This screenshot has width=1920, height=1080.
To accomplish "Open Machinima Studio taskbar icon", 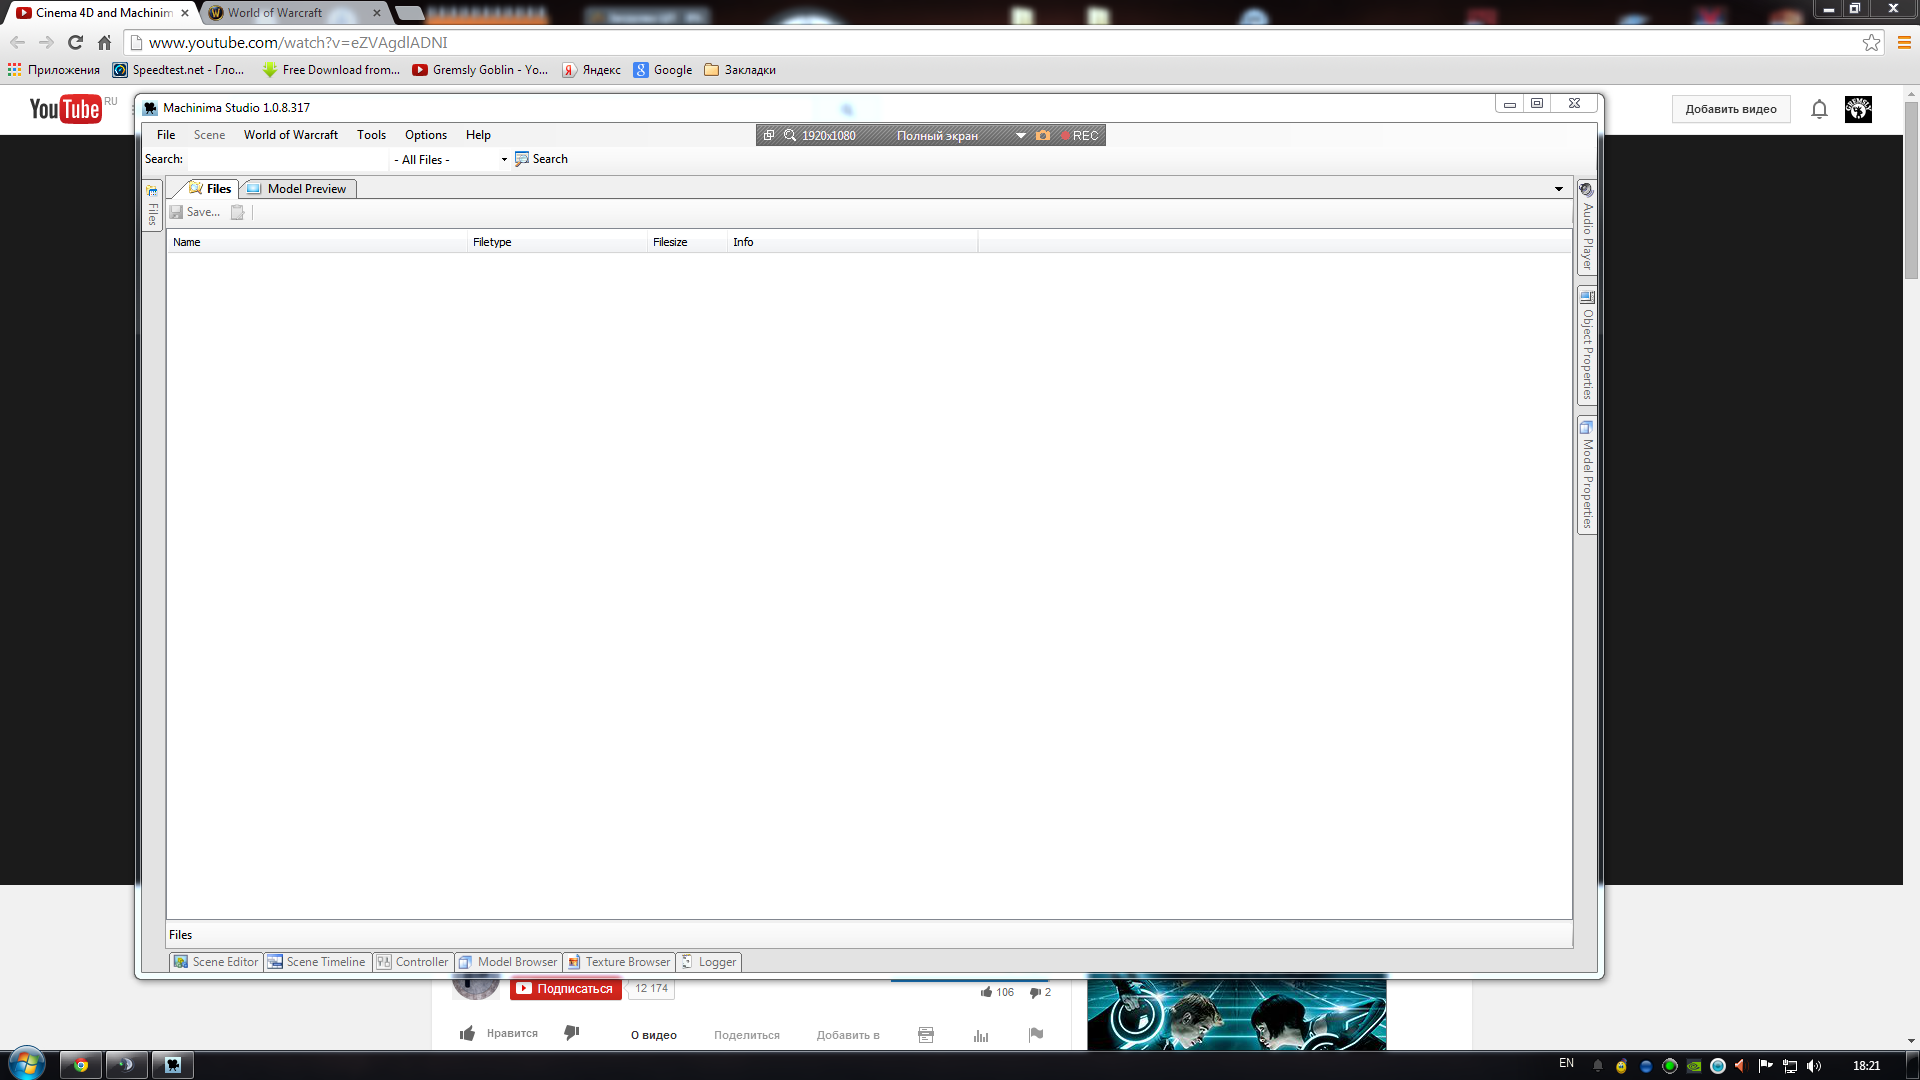I will tap(172, 1065).
